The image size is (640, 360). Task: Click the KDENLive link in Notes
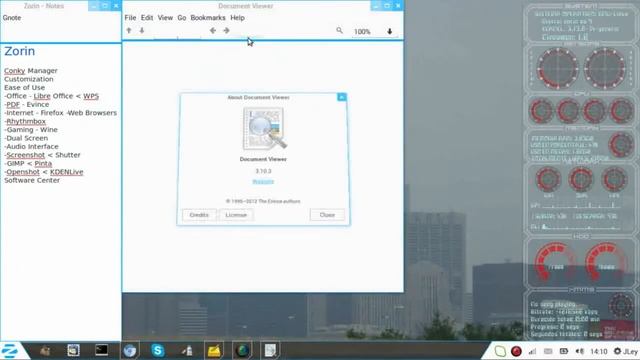coord(67,172)
